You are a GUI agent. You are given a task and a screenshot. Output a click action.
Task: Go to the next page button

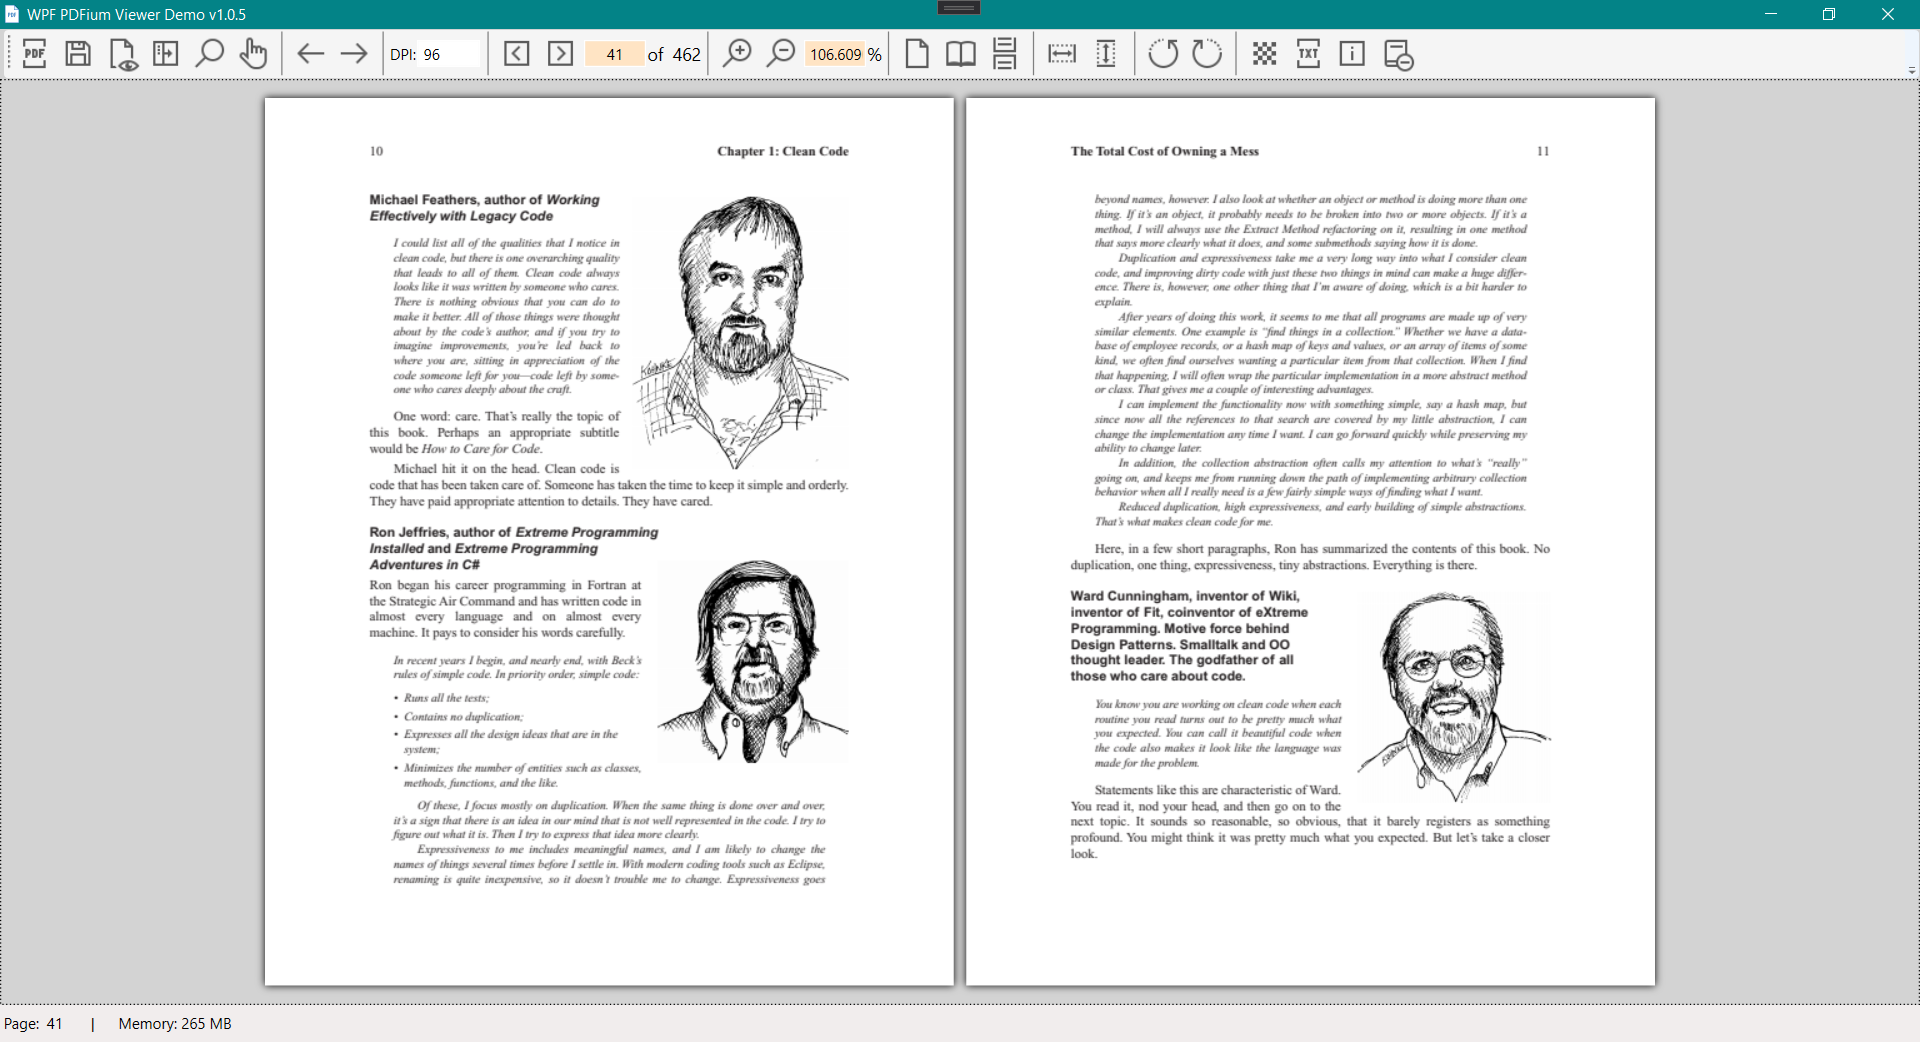[561, 53]
